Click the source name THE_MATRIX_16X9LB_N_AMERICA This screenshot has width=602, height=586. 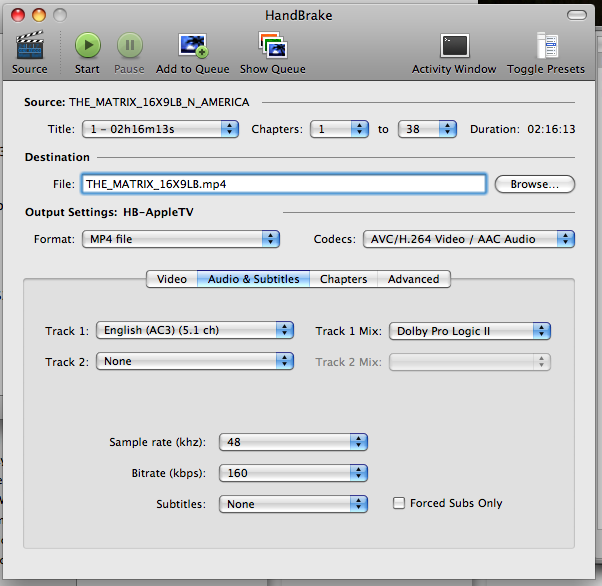(159, 102)
